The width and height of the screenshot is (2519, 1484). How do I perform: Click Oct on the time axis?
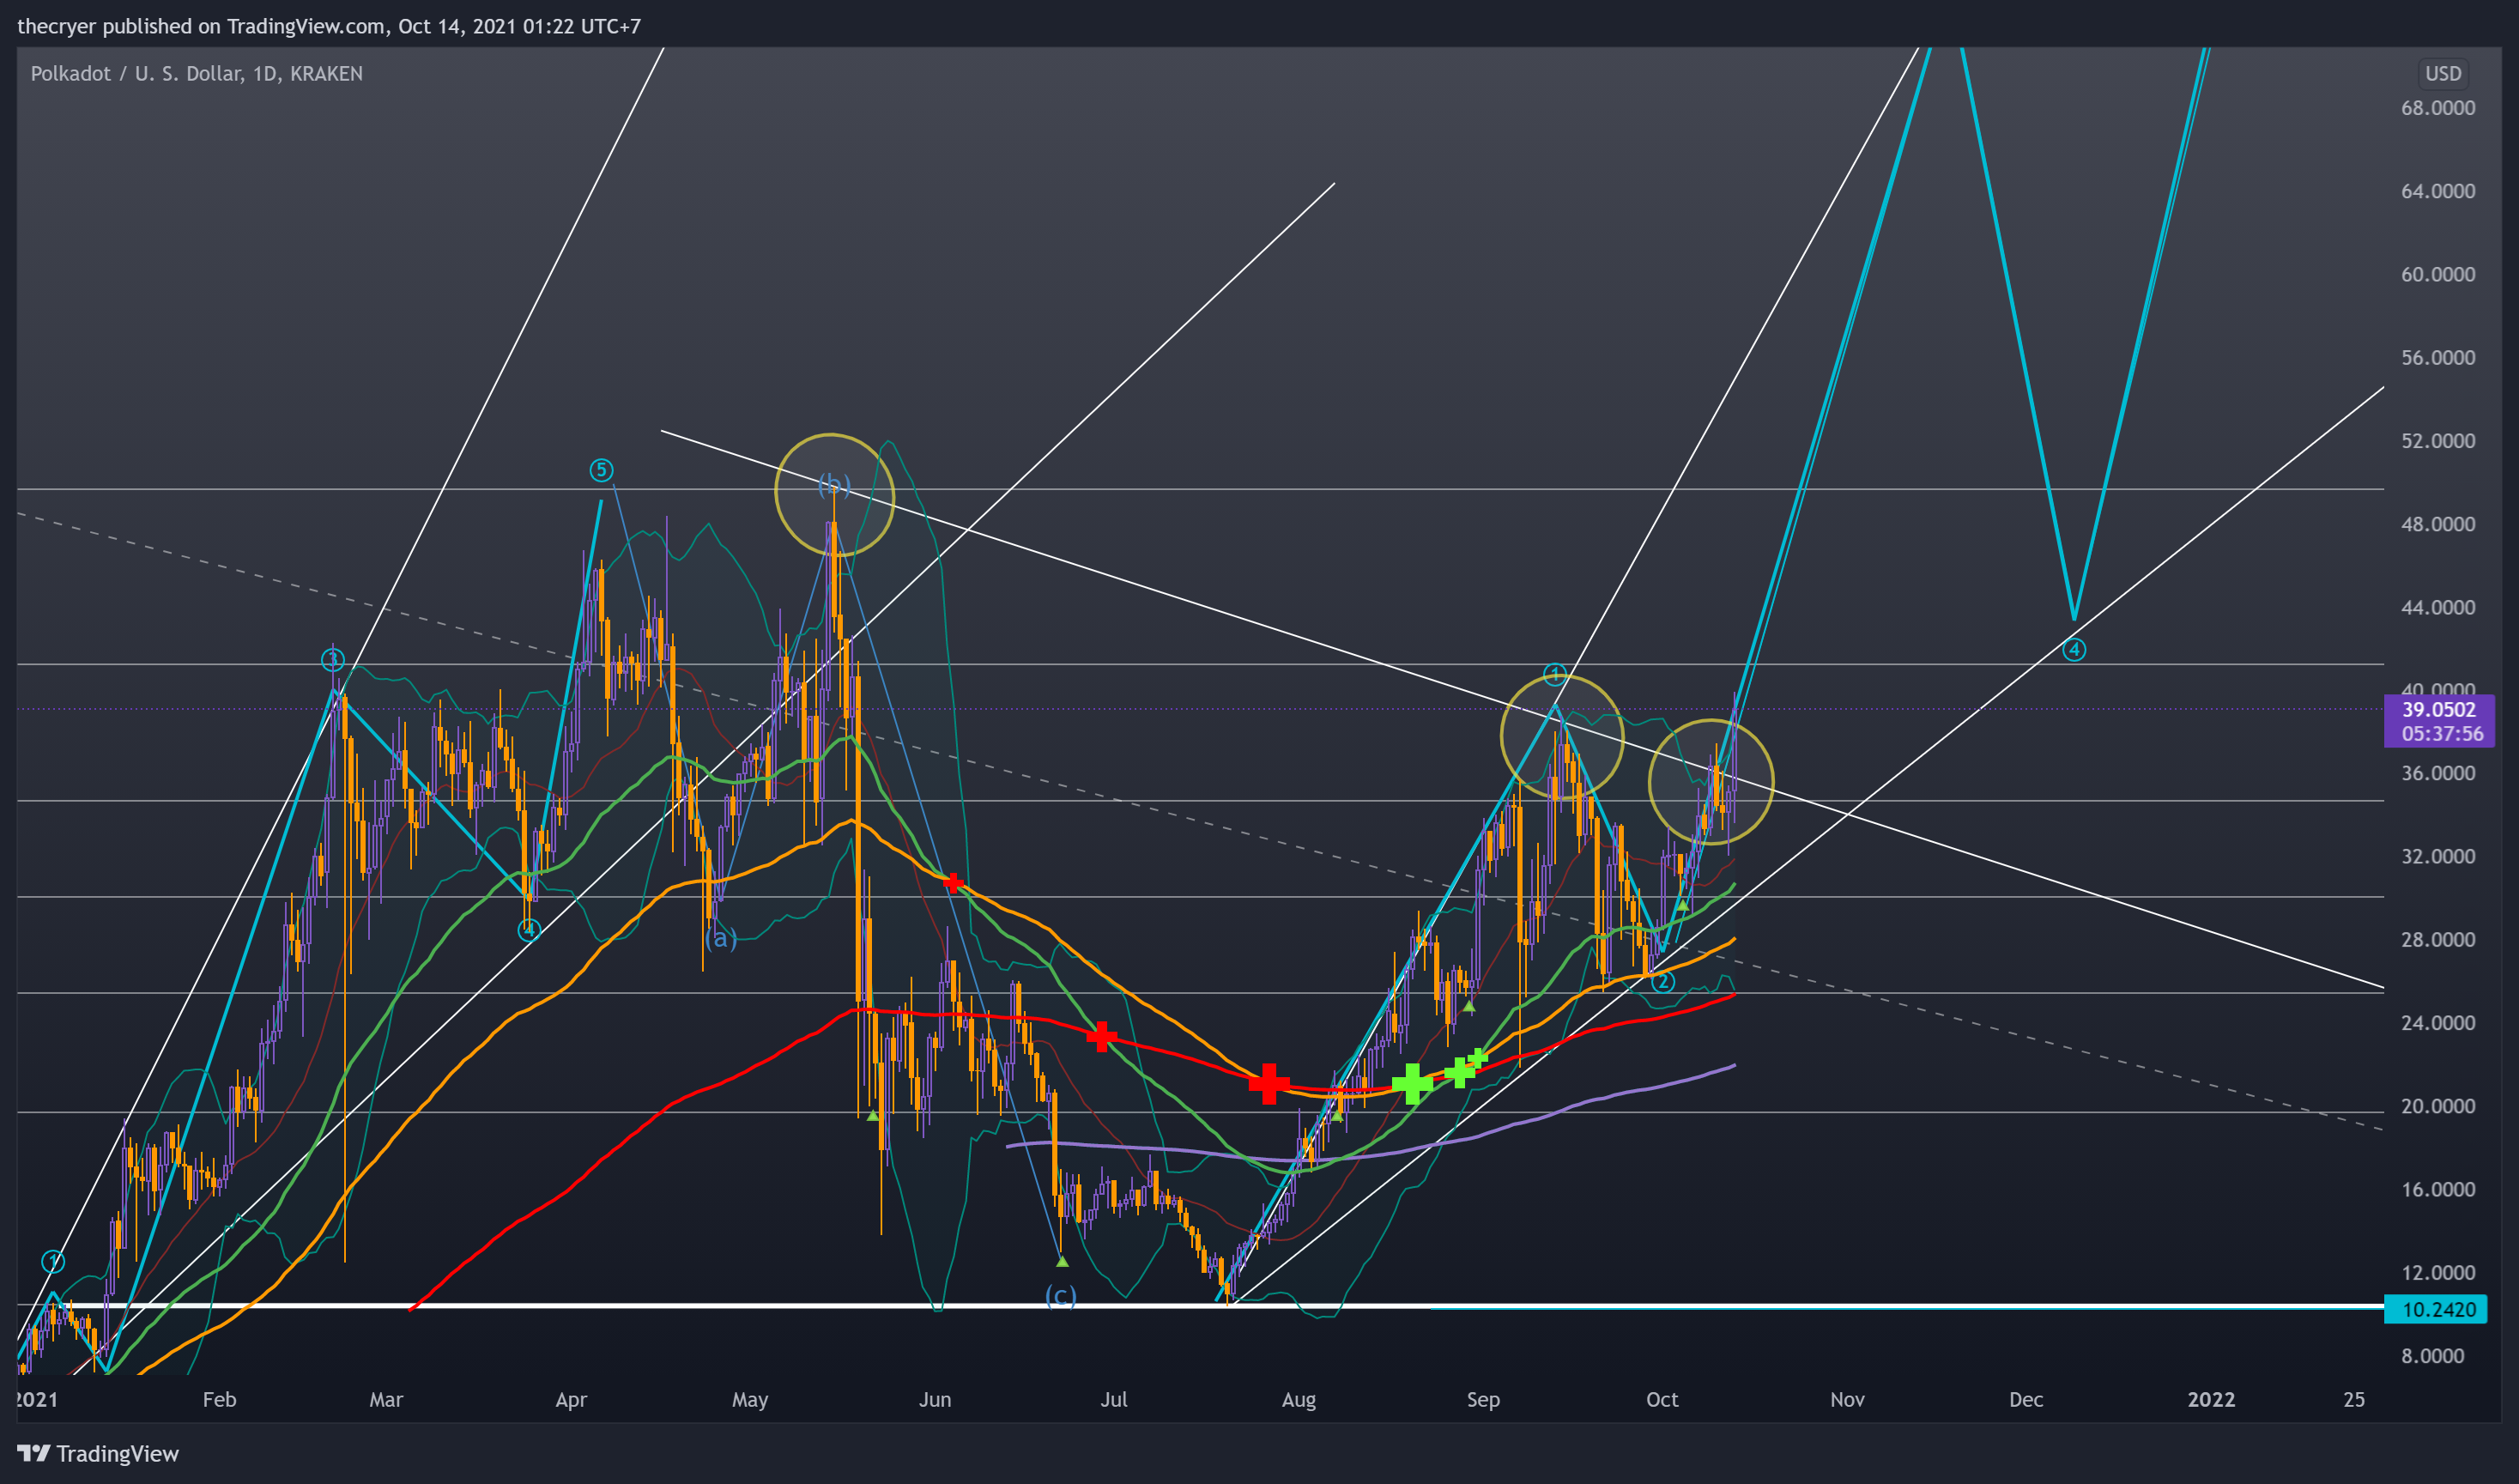[1662, 1399]
